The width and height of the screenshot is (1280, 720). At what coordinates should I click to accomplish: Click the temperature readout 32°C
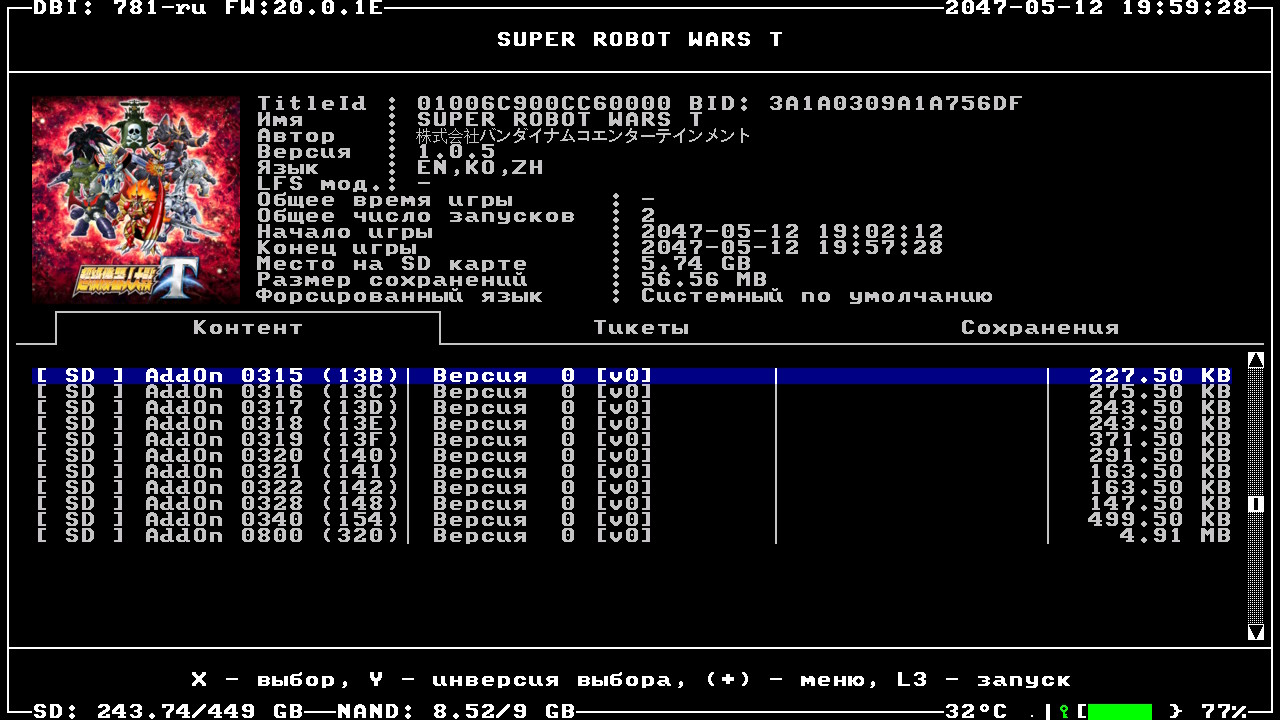click(x=976, y=711)
